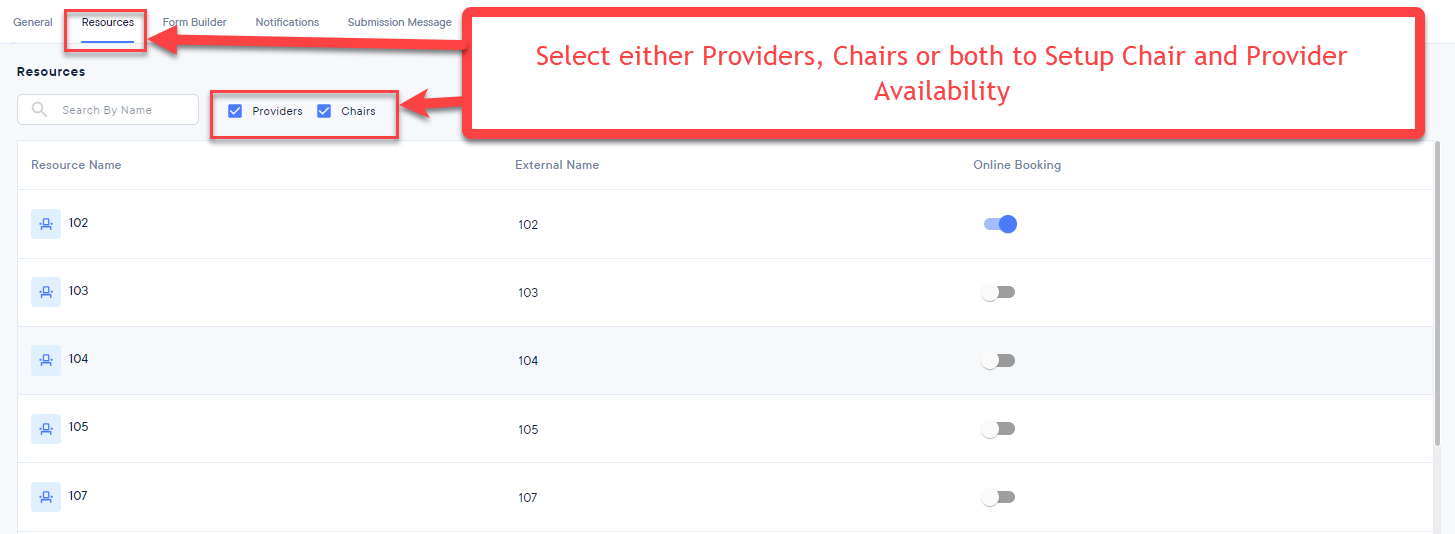This screenshot has height=534, width=1455.
Task: Enable online booking for chair 103
Action: (998, 292)
